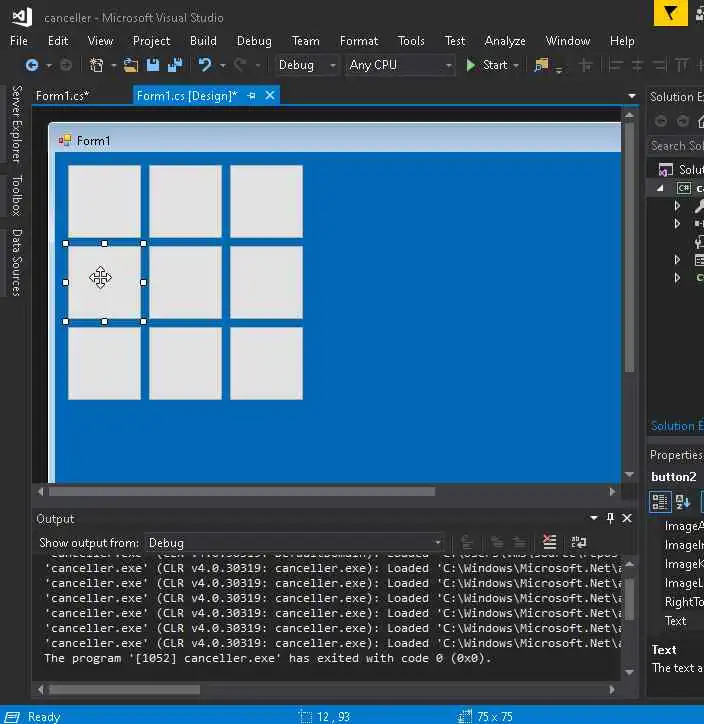Open the yellow feedback filter flag
704x724 pixels.
tap(671, 12)
